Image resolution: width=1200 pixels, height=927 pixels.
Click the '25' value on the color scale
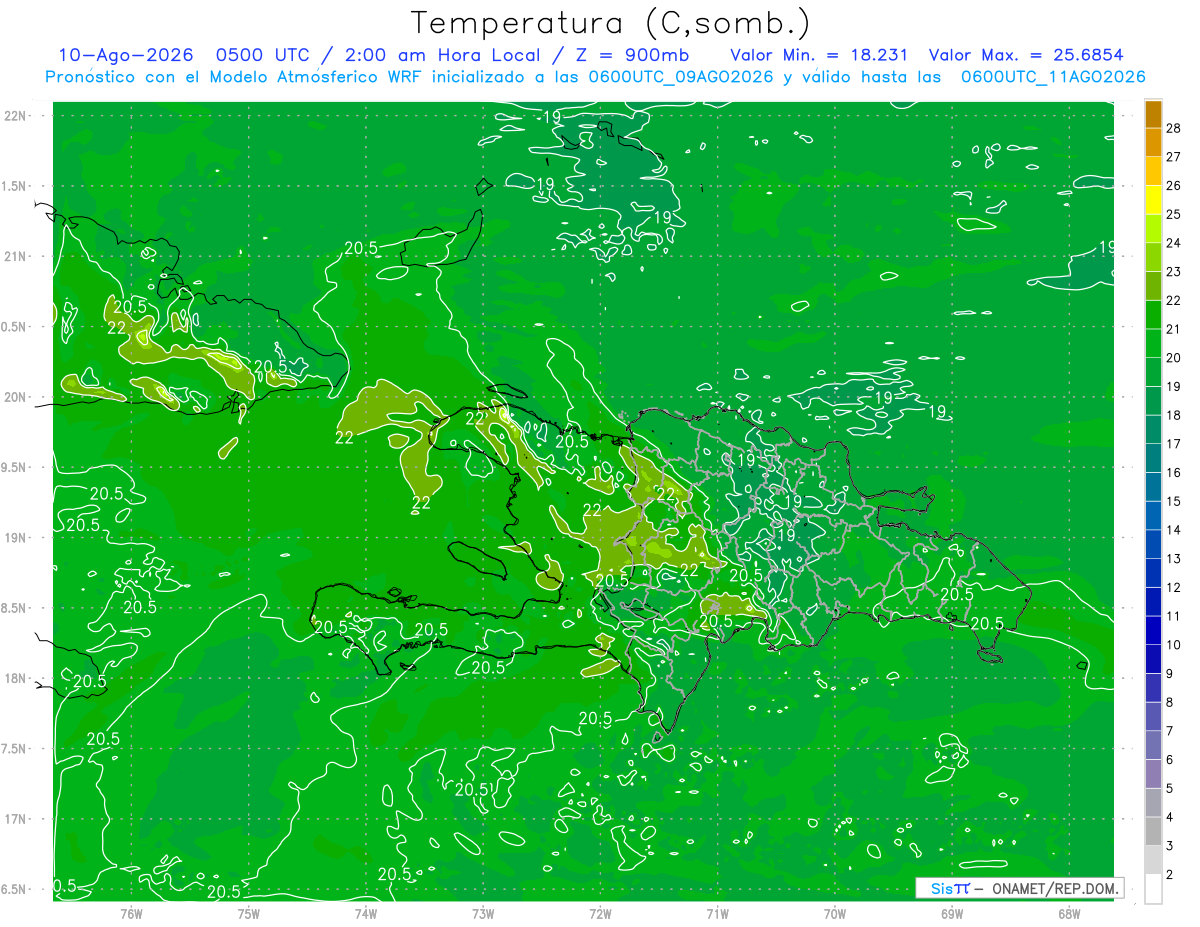[1174, 214]
